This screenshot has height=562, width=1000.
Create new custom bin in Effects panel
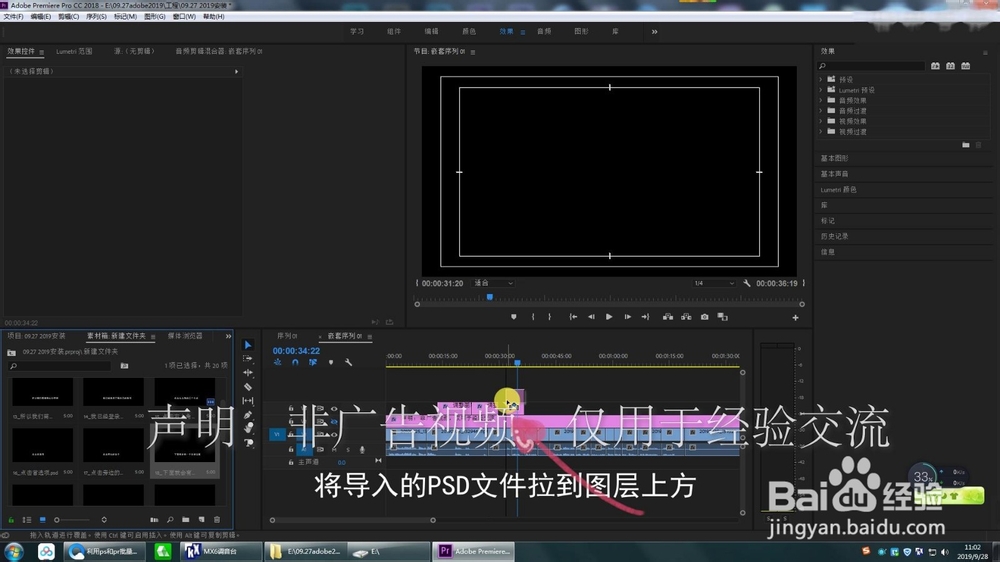pos(966,145)
